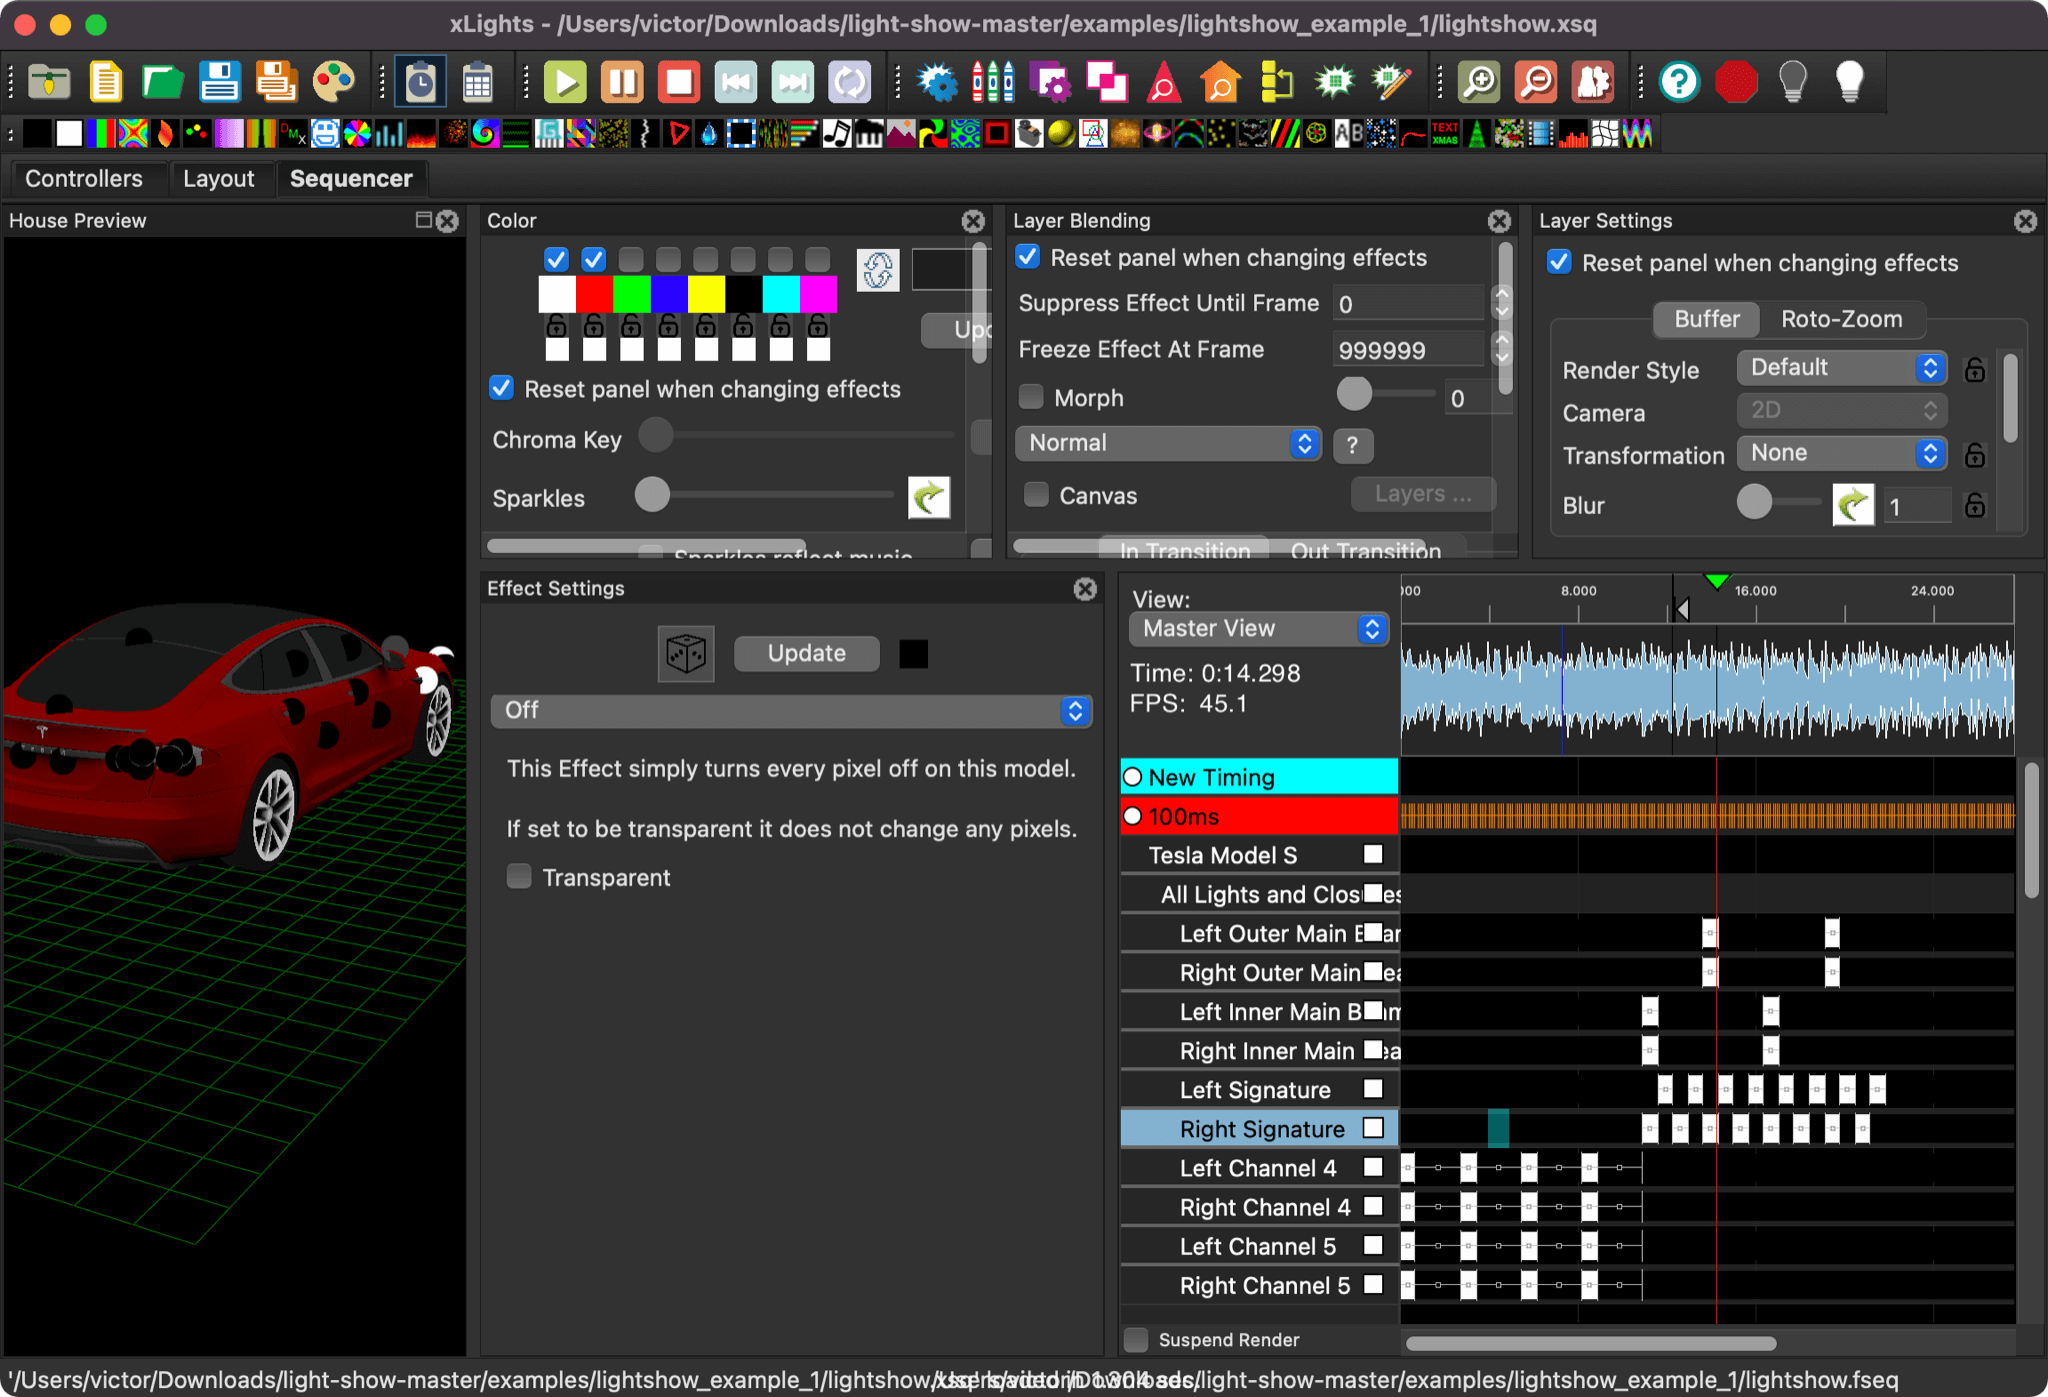Open sequence with green folder icon

pyautogui.click(x=162, y=82)
